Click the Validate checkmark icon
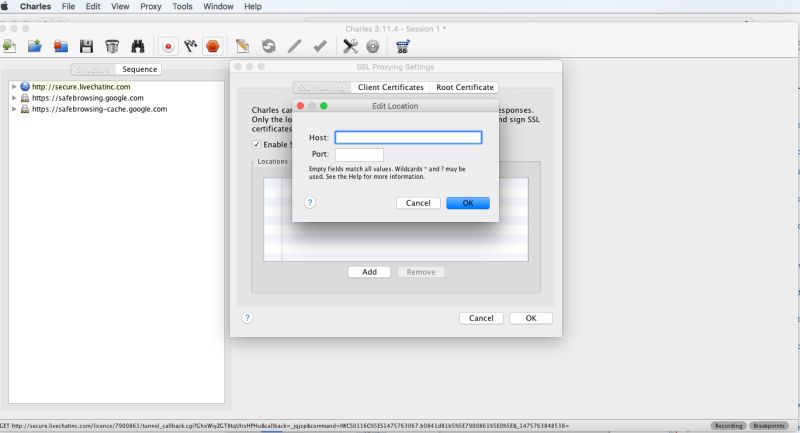The image size is (800, 433). tap(320, 46)
